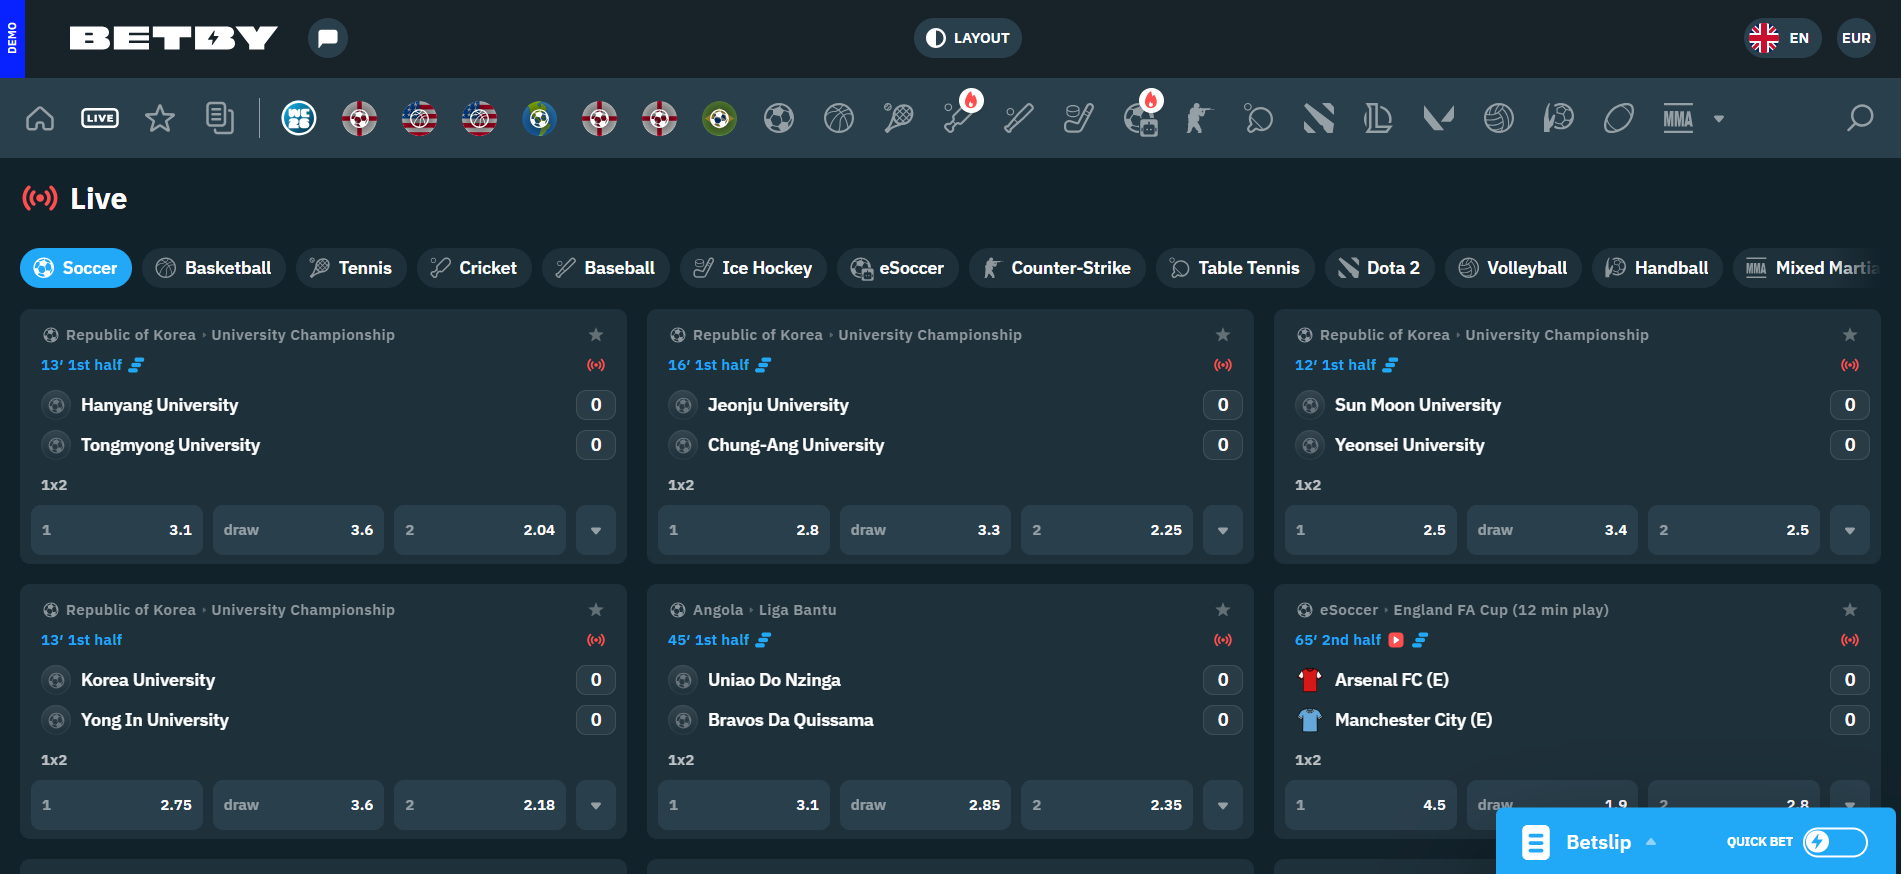Expand more markets for Jeonju vs Chung-Ang

click(1223, 530)
